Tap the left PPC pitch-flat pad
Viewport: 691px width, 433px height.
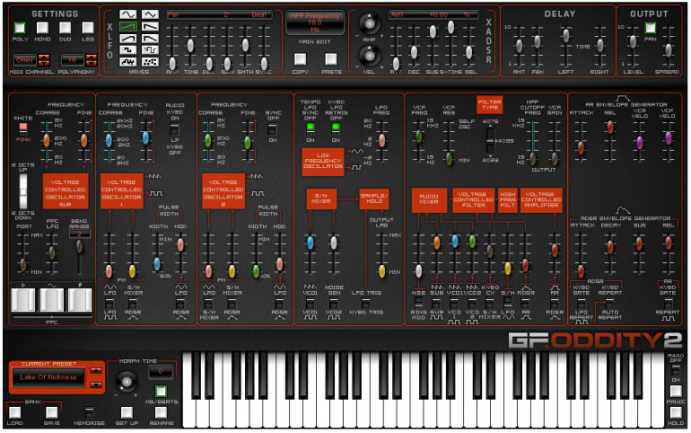coord(23,300)
